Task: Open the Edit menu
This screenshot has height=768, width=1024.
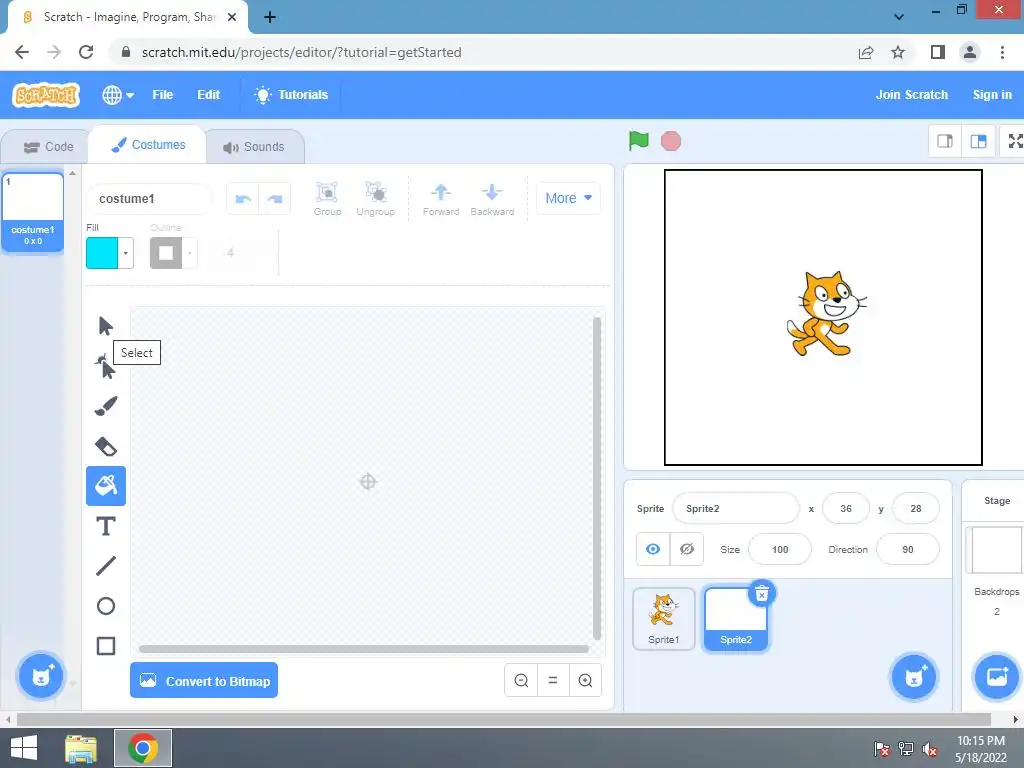Action: pos(208,95)
